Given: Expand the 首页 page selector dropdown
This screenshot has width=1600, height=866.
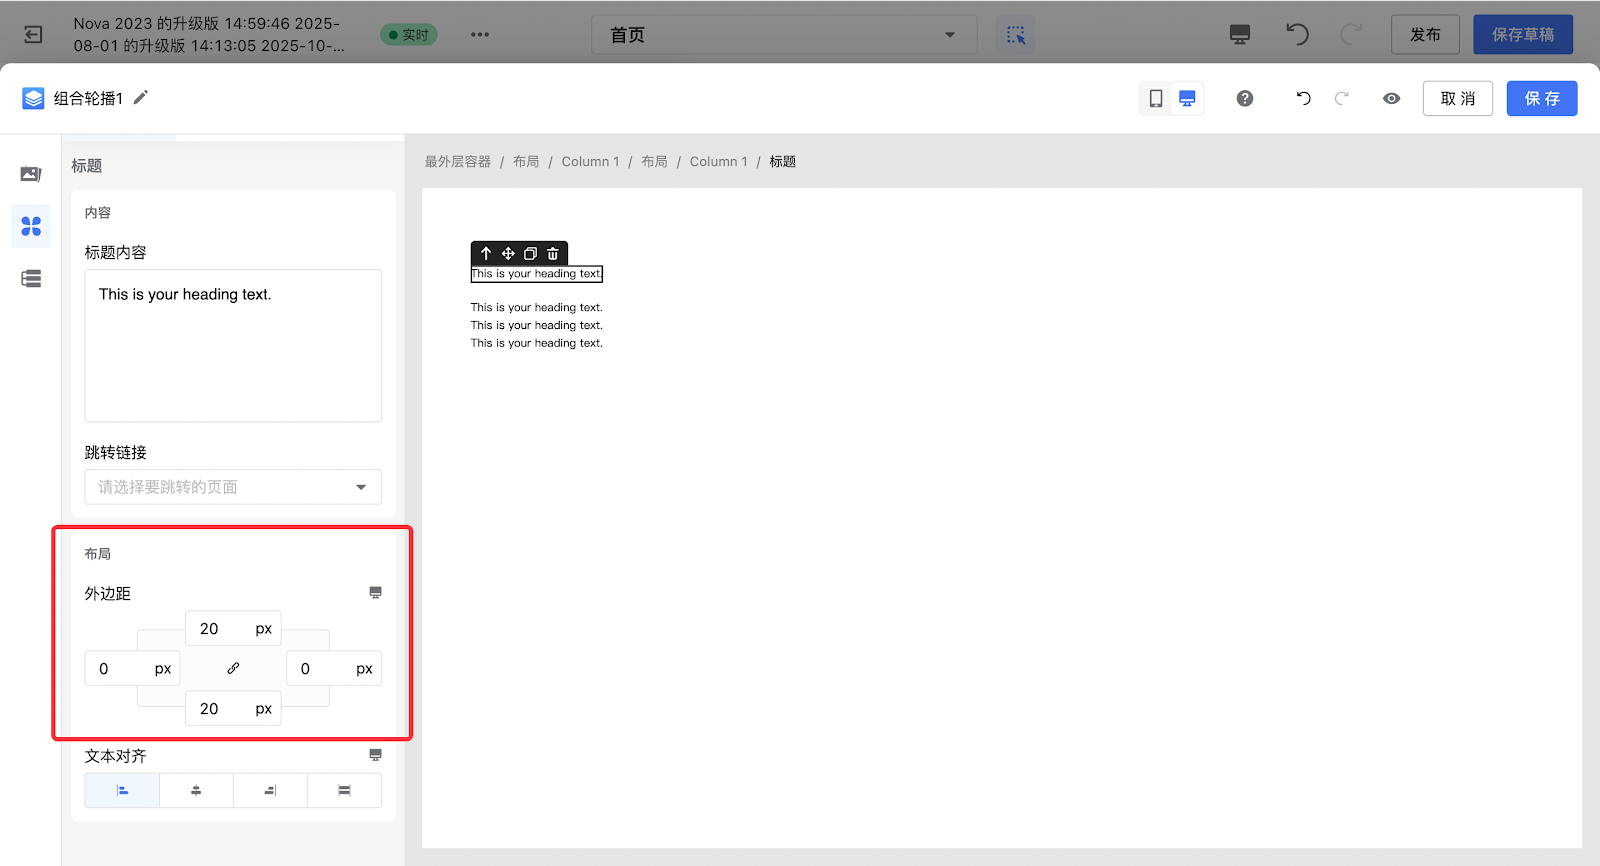Looking at the screenshot, I should click(x=783, y=35).
